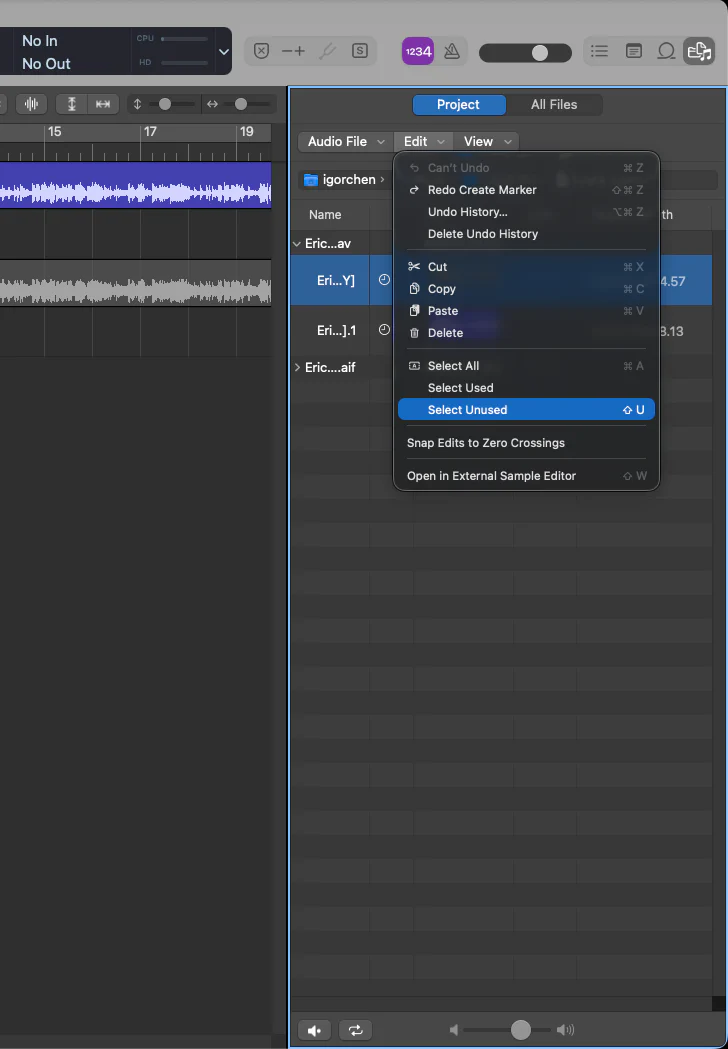Viewport: 728px width, 1049px height.
Task: Choose Redo Create Marker
Action: tap(526, 190)
